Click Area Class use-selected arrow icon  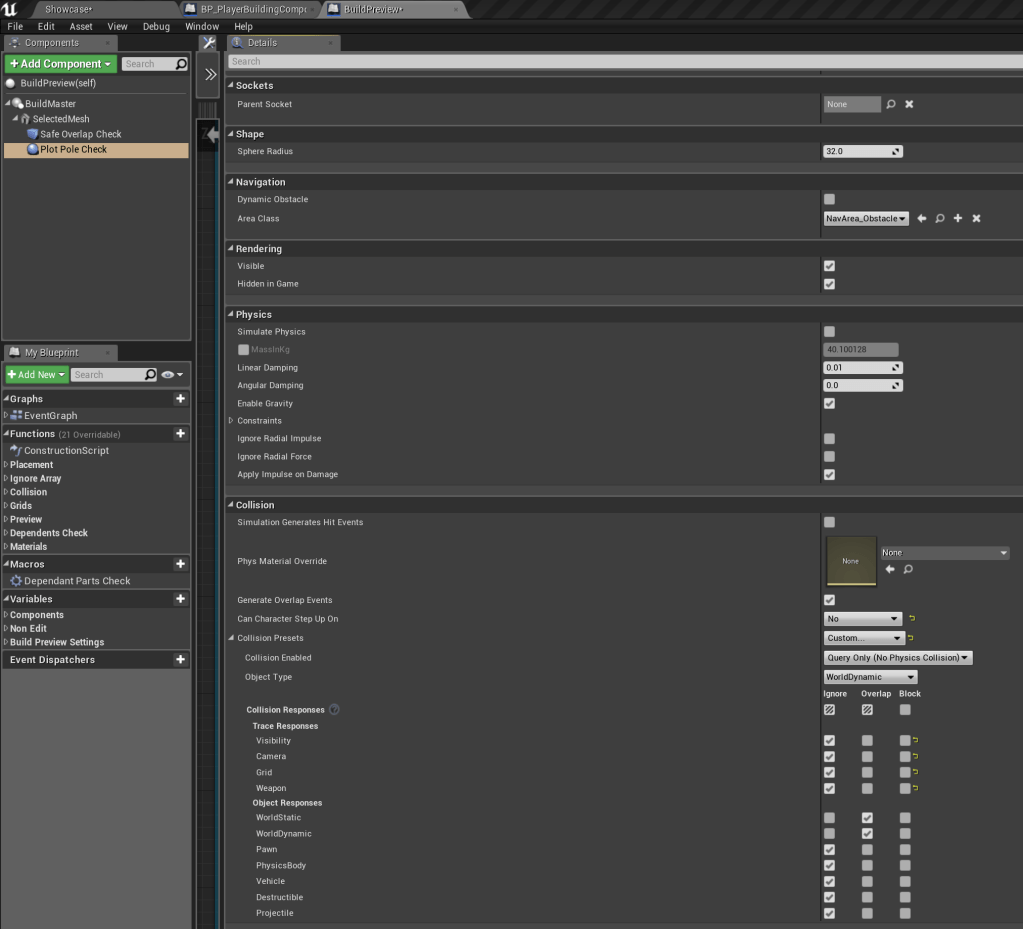(x=922, y=218)
